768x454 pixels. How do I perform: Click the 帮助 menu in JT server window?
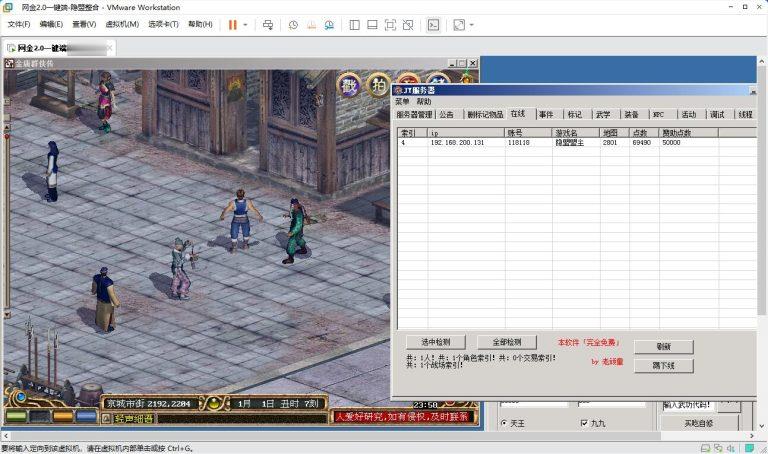424,101
